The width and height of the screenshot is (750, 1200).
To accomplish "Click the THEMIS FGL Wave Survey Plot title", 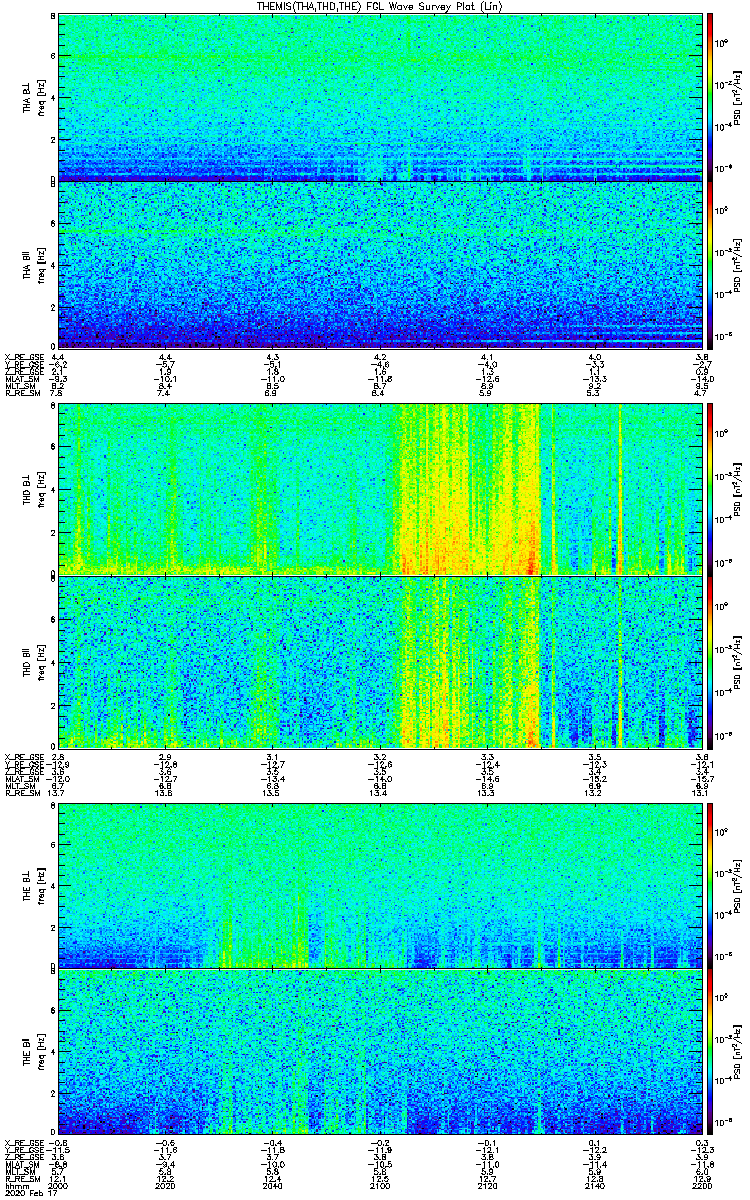I will coord(380,6).
